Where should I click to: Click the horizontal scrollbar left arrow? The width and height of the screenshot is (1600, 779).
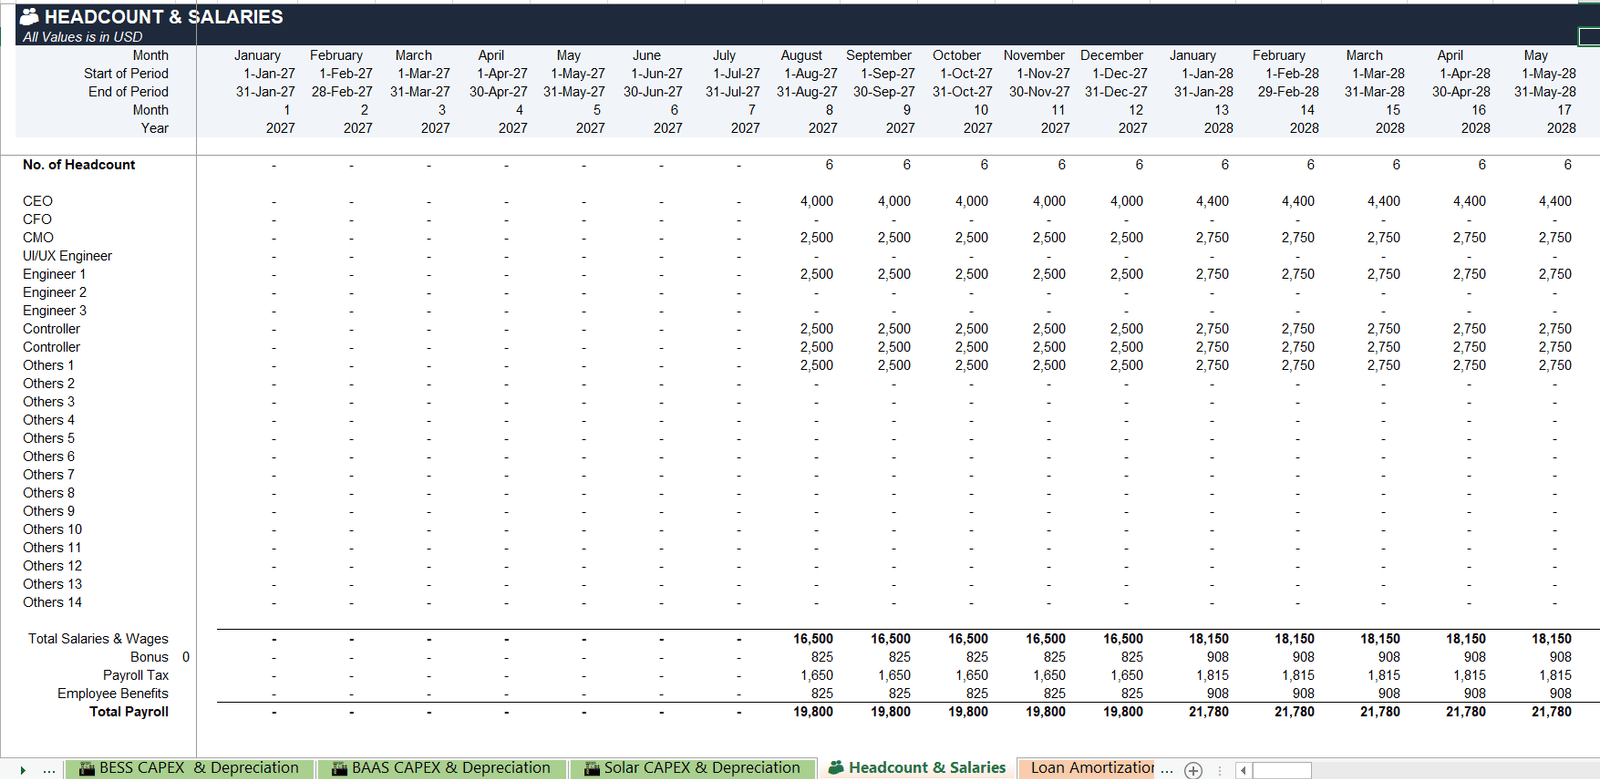tap(1243, 770)
